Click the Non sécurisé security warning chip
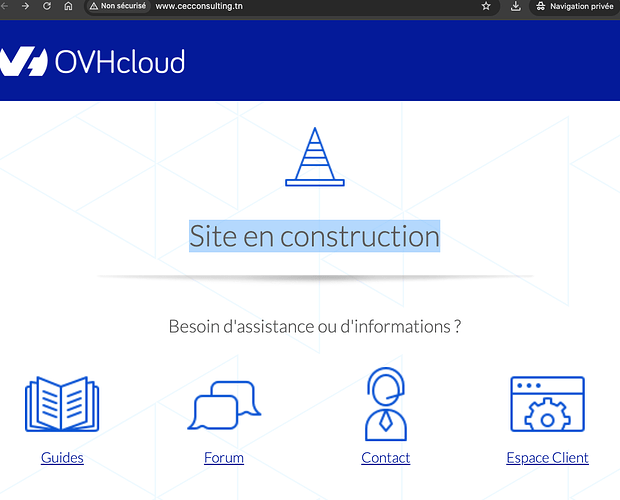The width and height of the screenshot is (620, 500). 118,6
